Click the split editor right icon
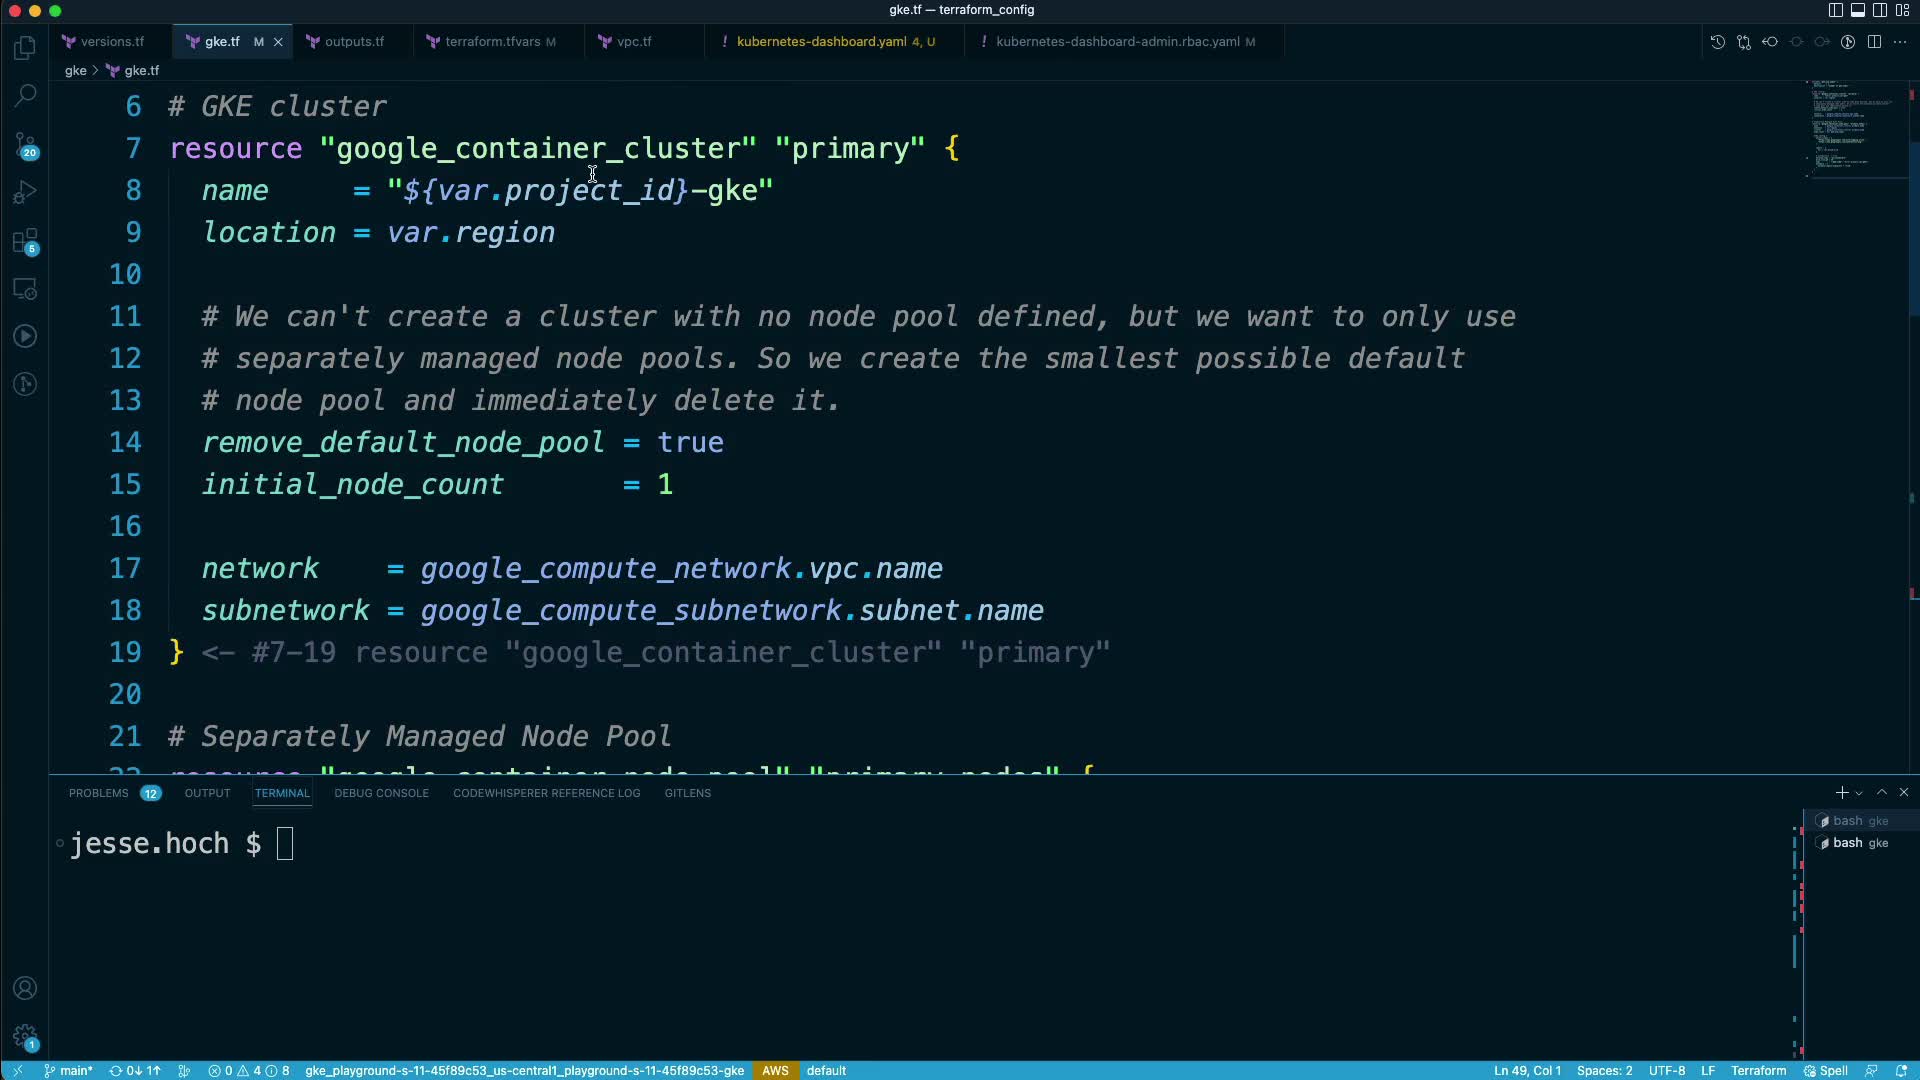The height and width of the screenshot is (1080, 1920). (x=1874, y=42)
